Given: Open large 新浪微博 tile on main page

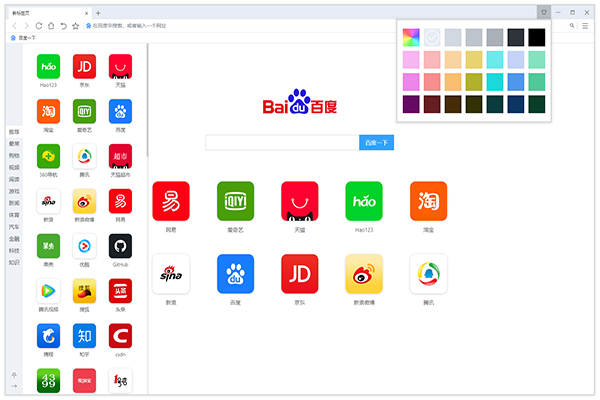Looking at the screenshot, I should 364,274.
